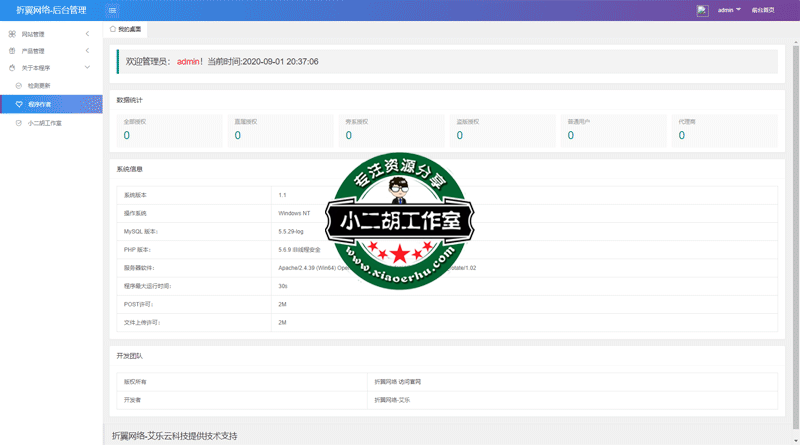This screenshot has width=800, height=445.
Task: Click the 产品管理 box icon
Action: (x=12, y=51)
